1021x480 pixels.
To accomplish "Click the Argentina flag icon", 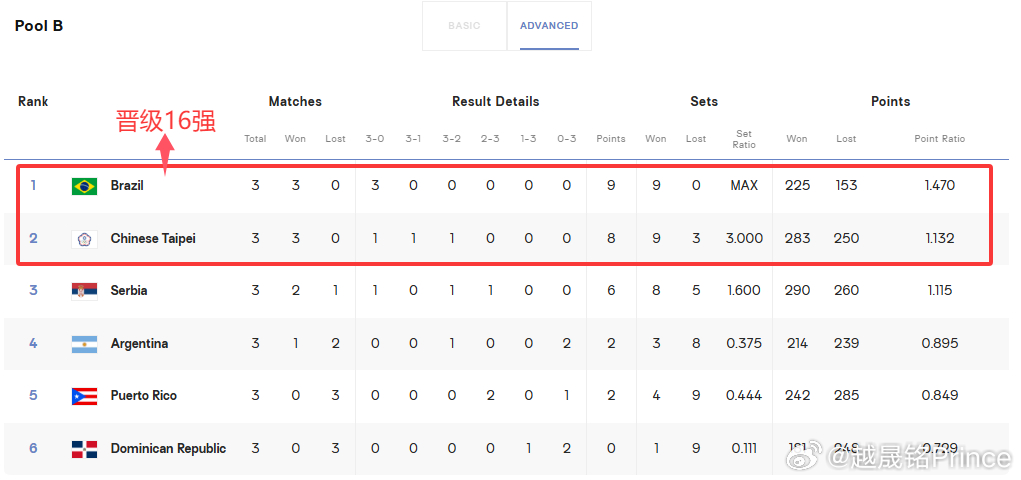I will pyautogui.click(x=84, y=344).
